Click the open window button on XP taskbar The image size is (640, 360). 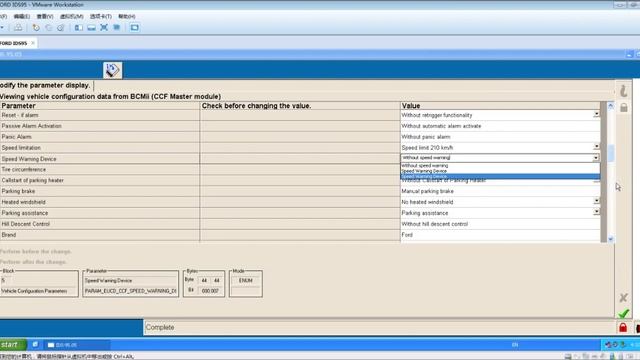click(76, 345)
